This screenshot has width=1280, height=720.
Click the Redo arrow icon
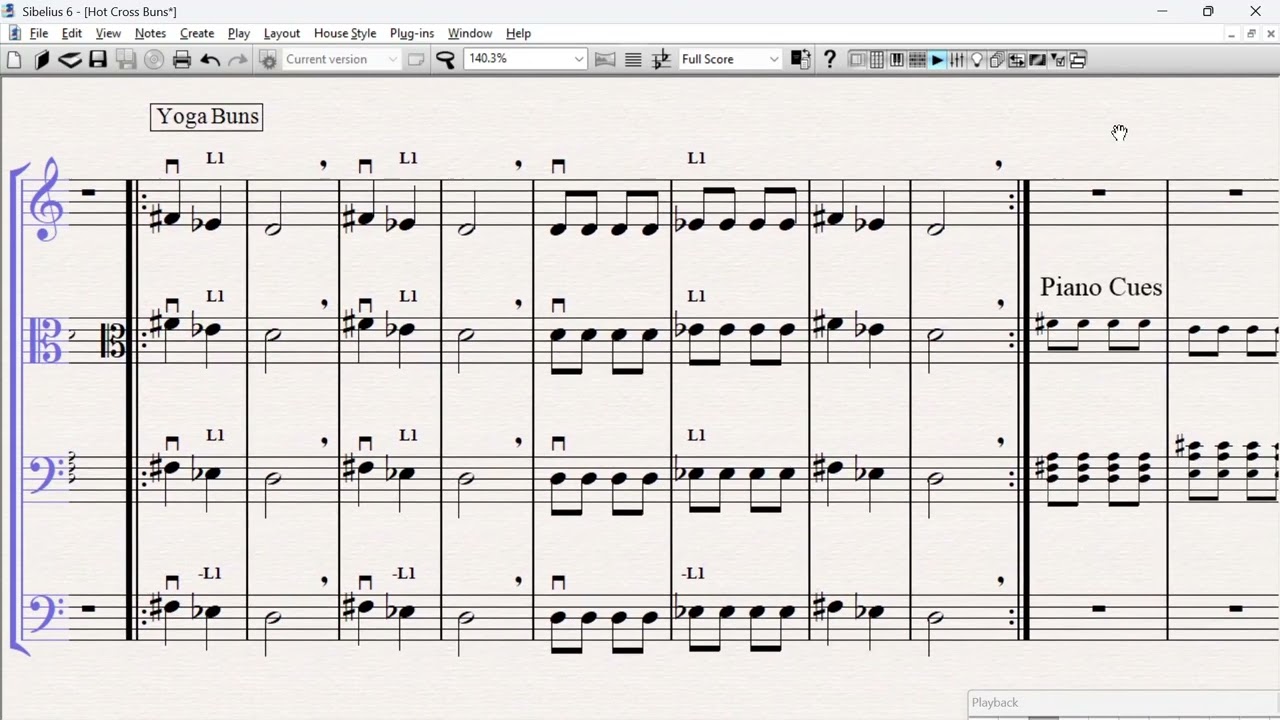click(238, 60)
